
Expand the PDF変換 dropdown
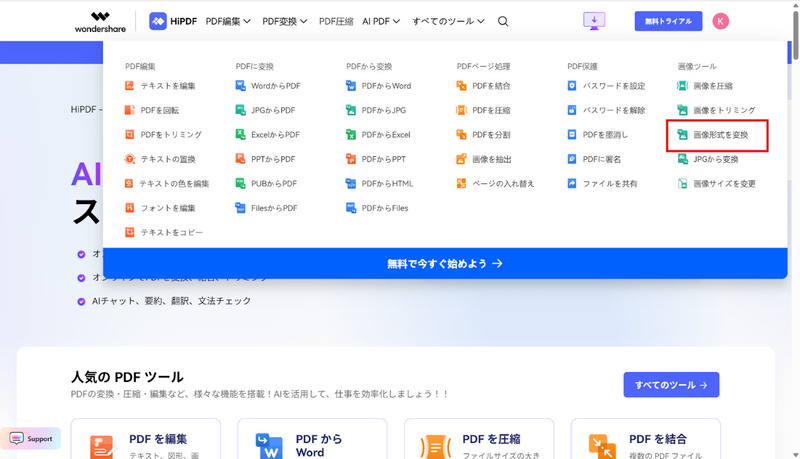285,21
